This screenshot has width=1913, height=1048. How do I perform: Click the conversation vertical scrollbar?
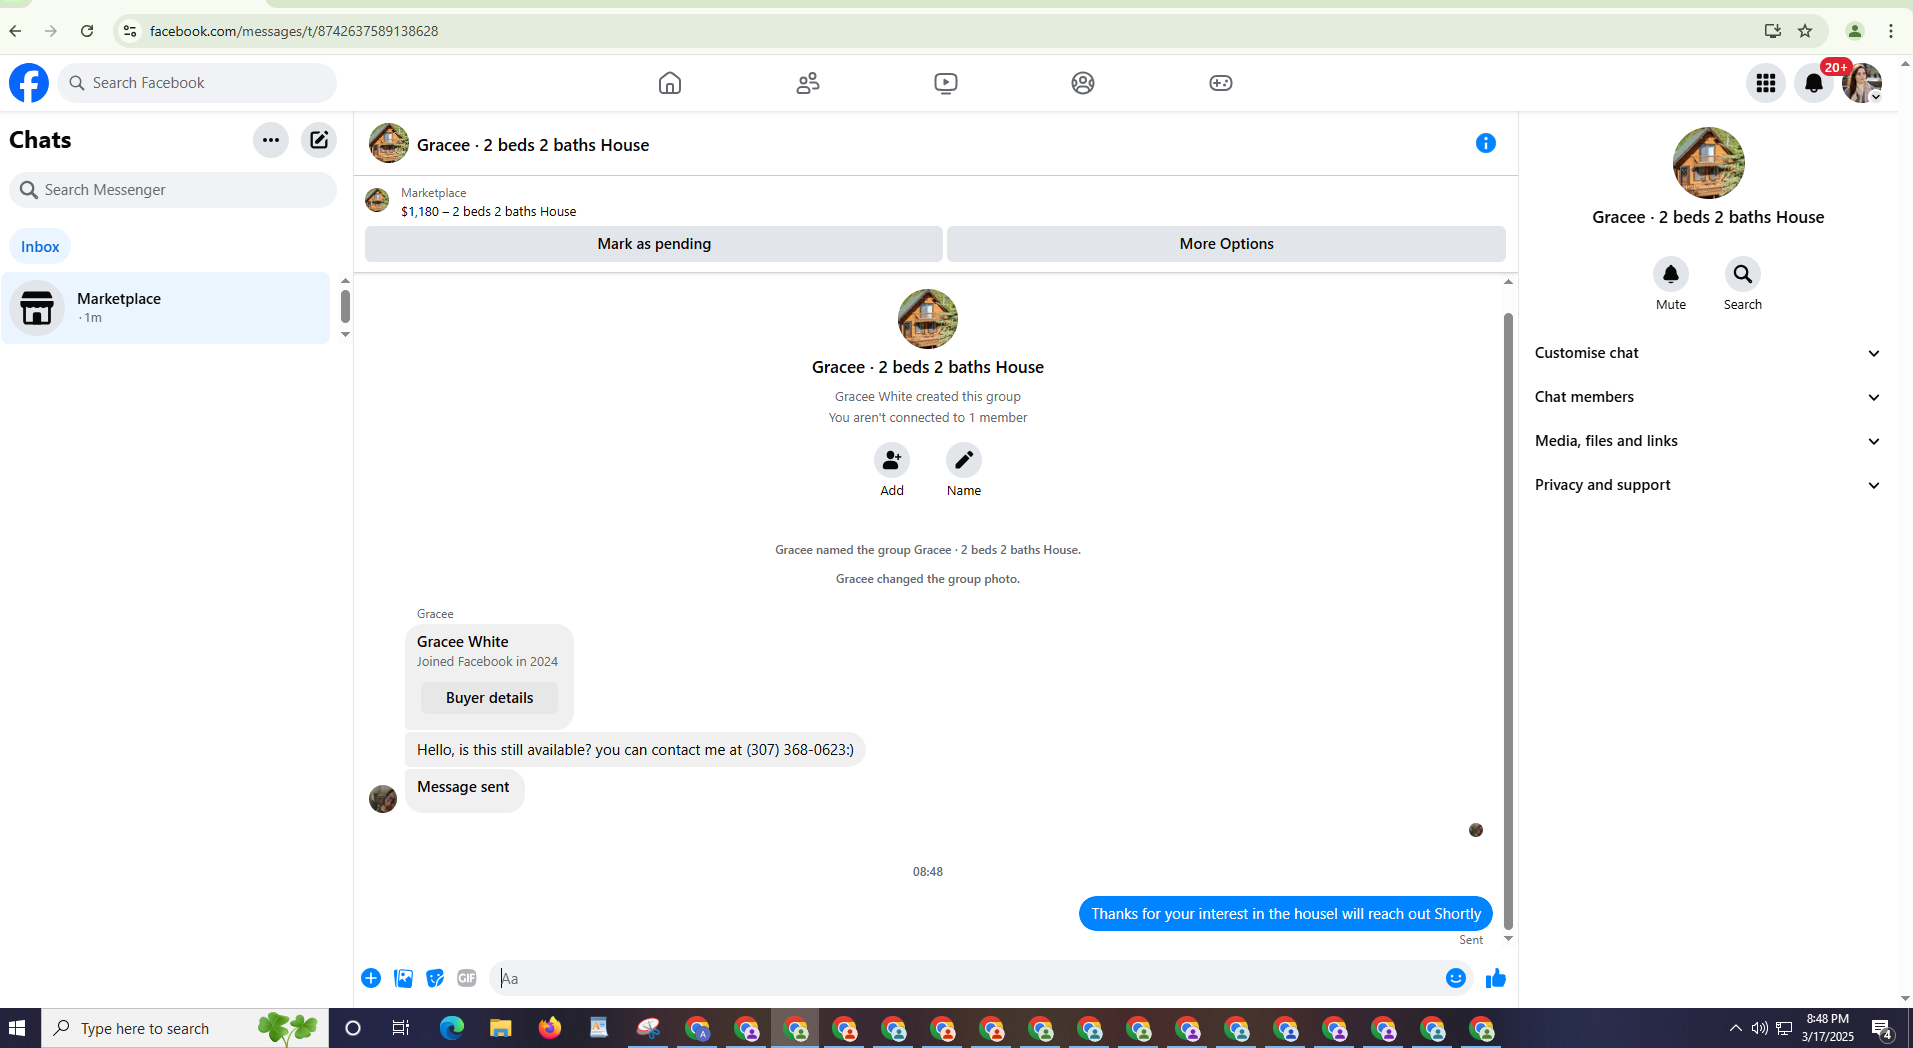coord(1508,620)
